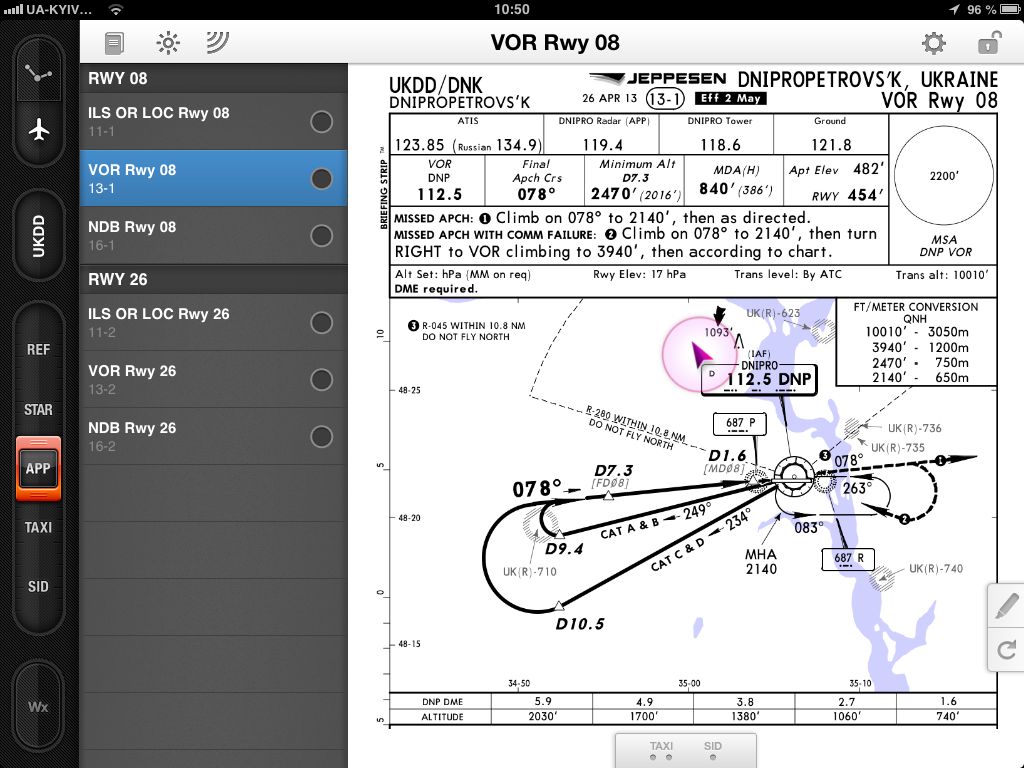
Task: Tap the airplane icon in sidebar
Action: tap(39, 131)
